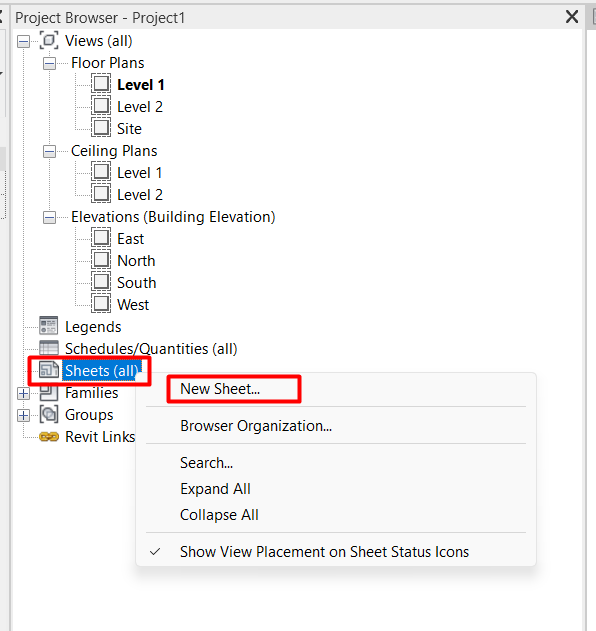Expand the Families node
The image size is (596, 631).
click(24, 393)
